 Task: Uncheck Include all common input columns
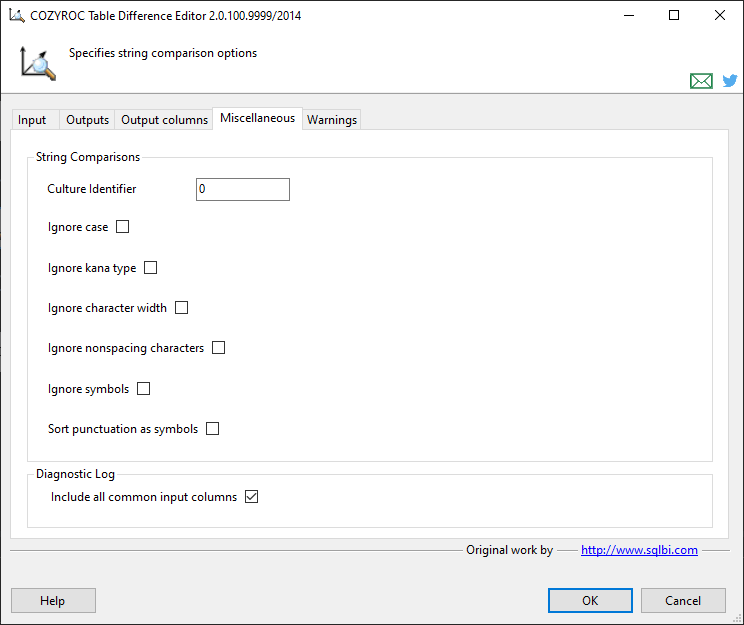click(x=251, y=497)
